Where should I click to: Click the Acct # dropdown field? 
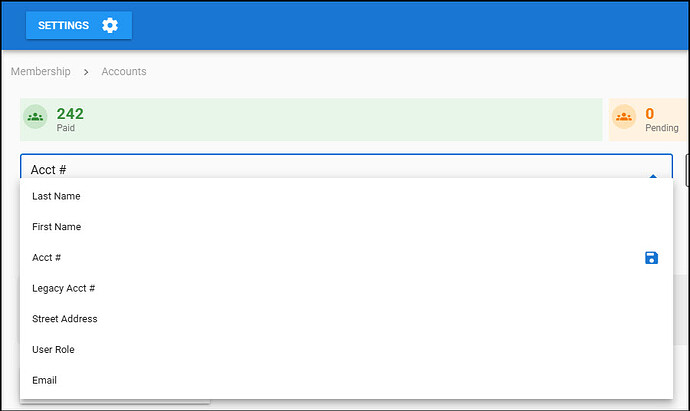pos(330,169)
